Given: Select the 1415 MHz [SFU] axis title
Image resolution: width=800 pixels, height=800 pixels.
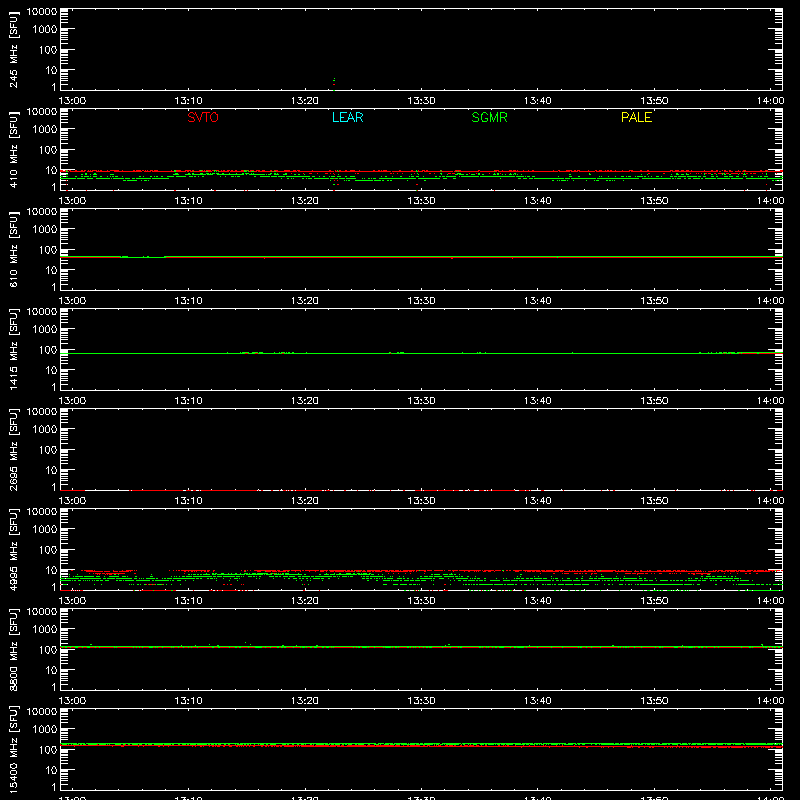Looking at the screenshot, I should click(13, 349).
